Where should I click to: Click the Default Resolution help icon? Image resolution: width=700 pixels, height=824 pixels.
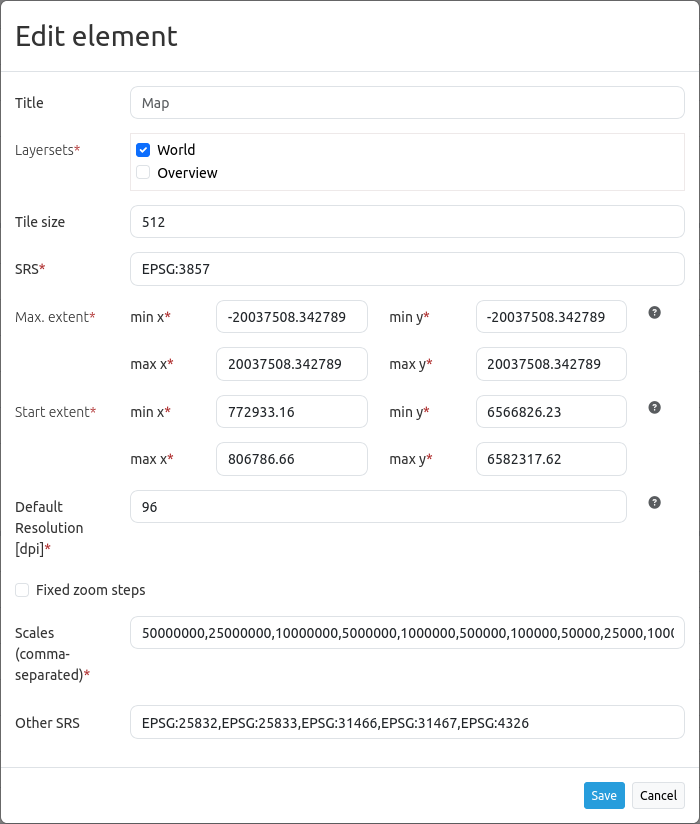click(x=655, y=502)
